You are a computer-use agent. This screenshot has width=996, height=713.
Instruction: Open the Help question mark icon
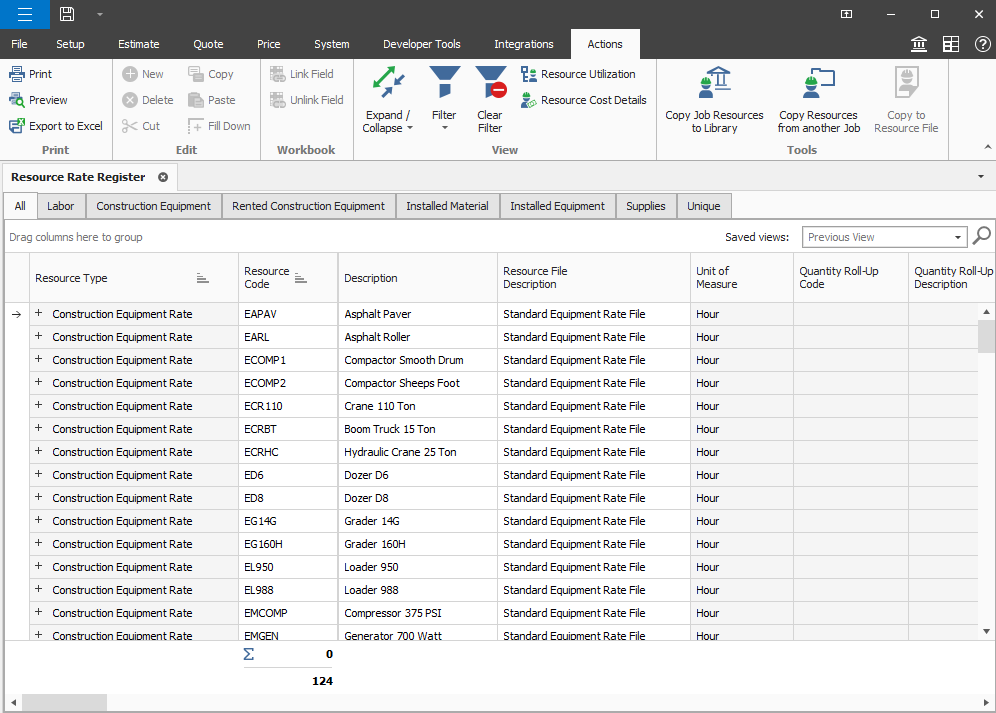[x=982, y=44]
